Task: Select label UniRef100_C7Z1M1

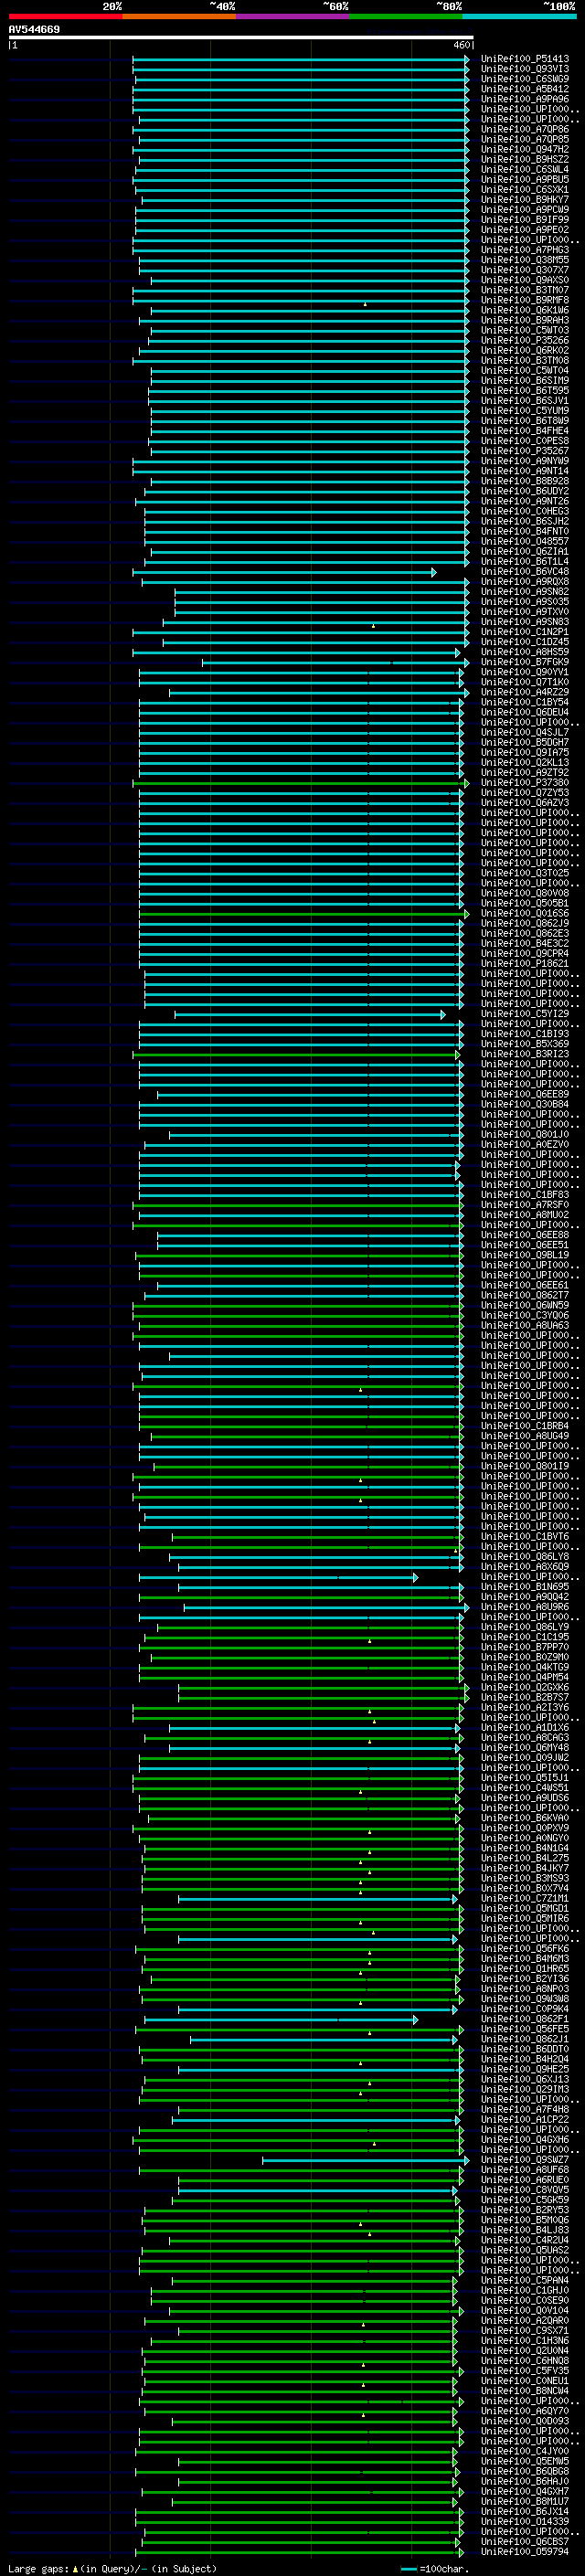Action: coord(525,1898)
